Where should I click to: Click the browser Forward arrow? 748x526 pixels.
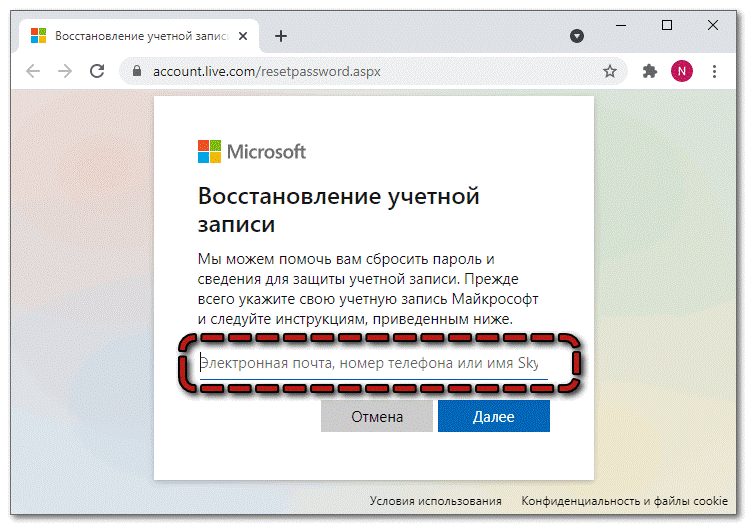(x=65, y=72)
